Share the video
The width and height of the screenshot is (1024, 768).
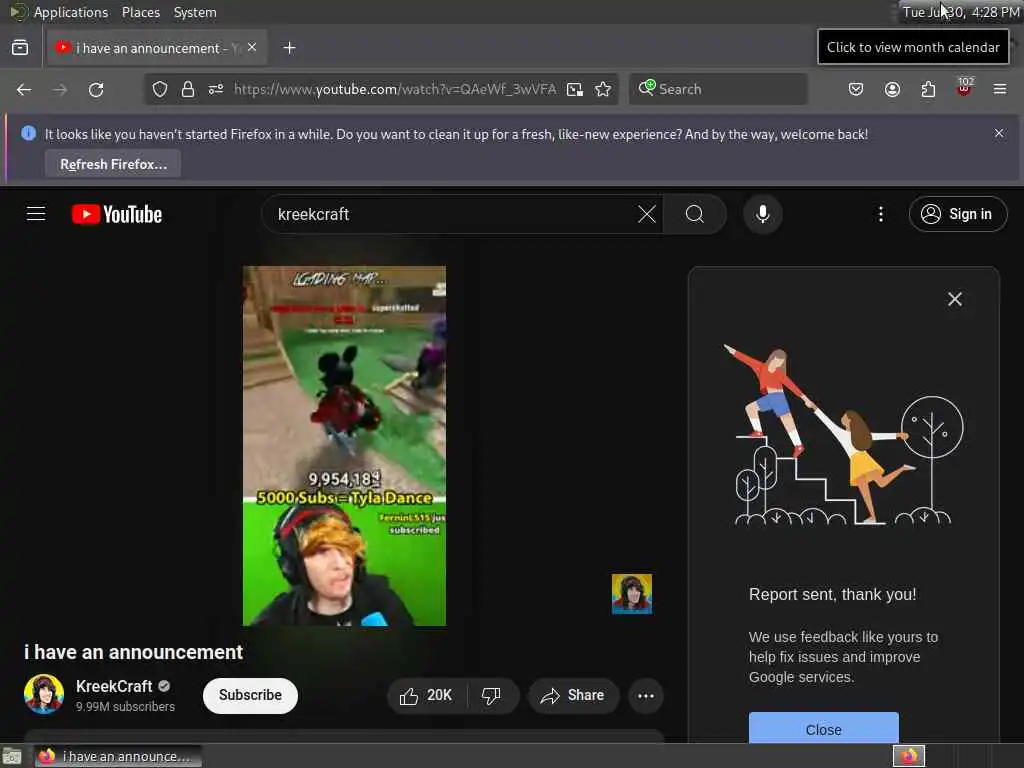(573, 696)
